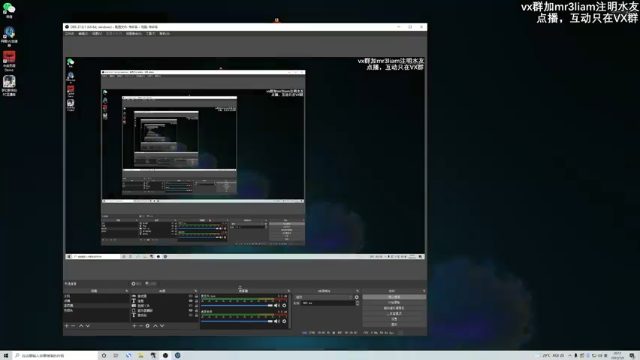640x360 pixels.
Task: Open source properties via the Sources gear icon
Action: 147,326
